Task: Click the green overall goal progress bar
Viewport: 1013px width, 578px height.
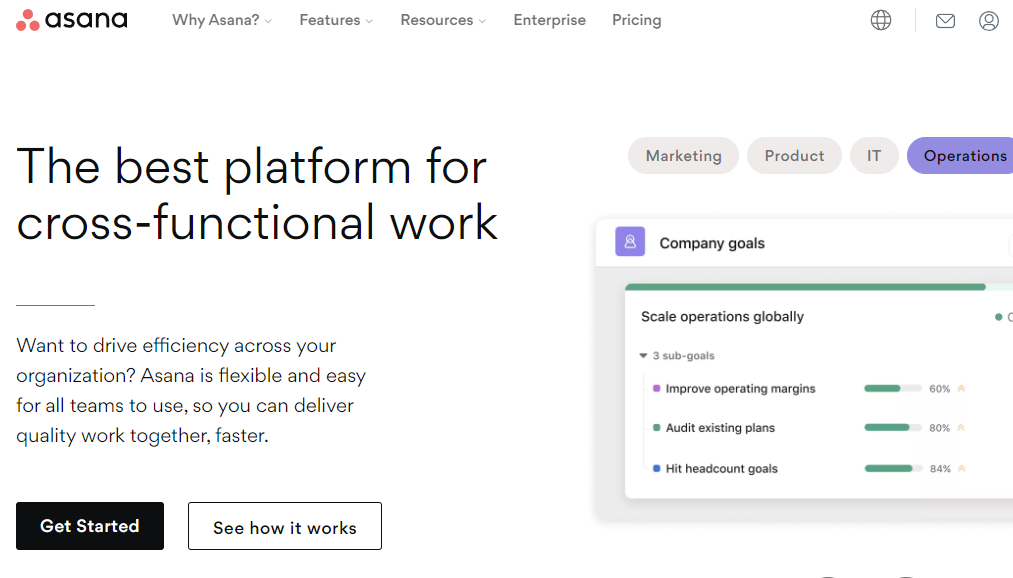Action: pos(805,287)
